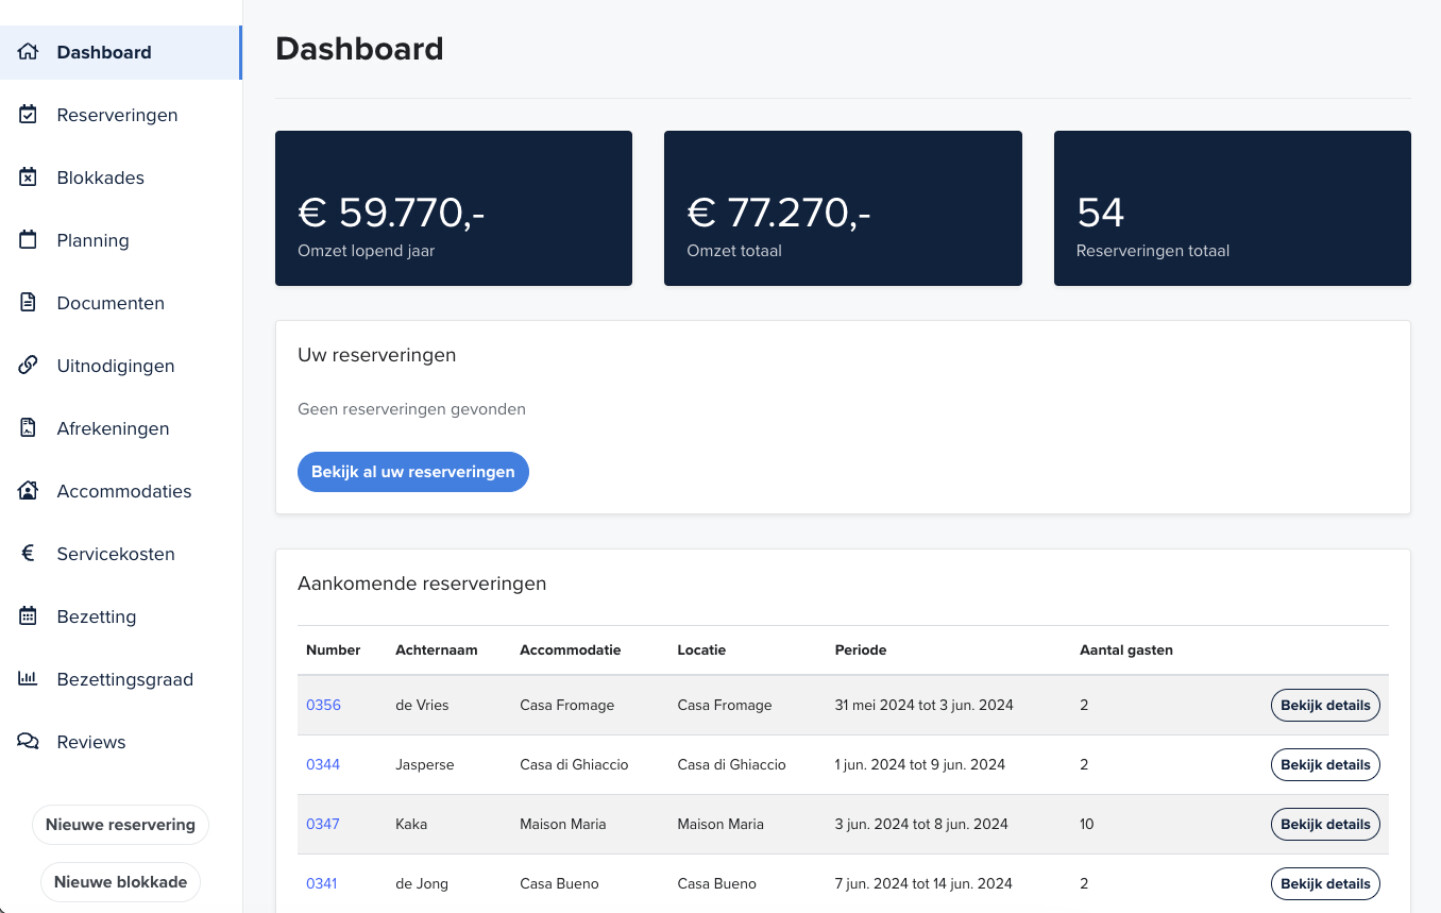Click the Blokkades calendar-x icon

point(28,177)
